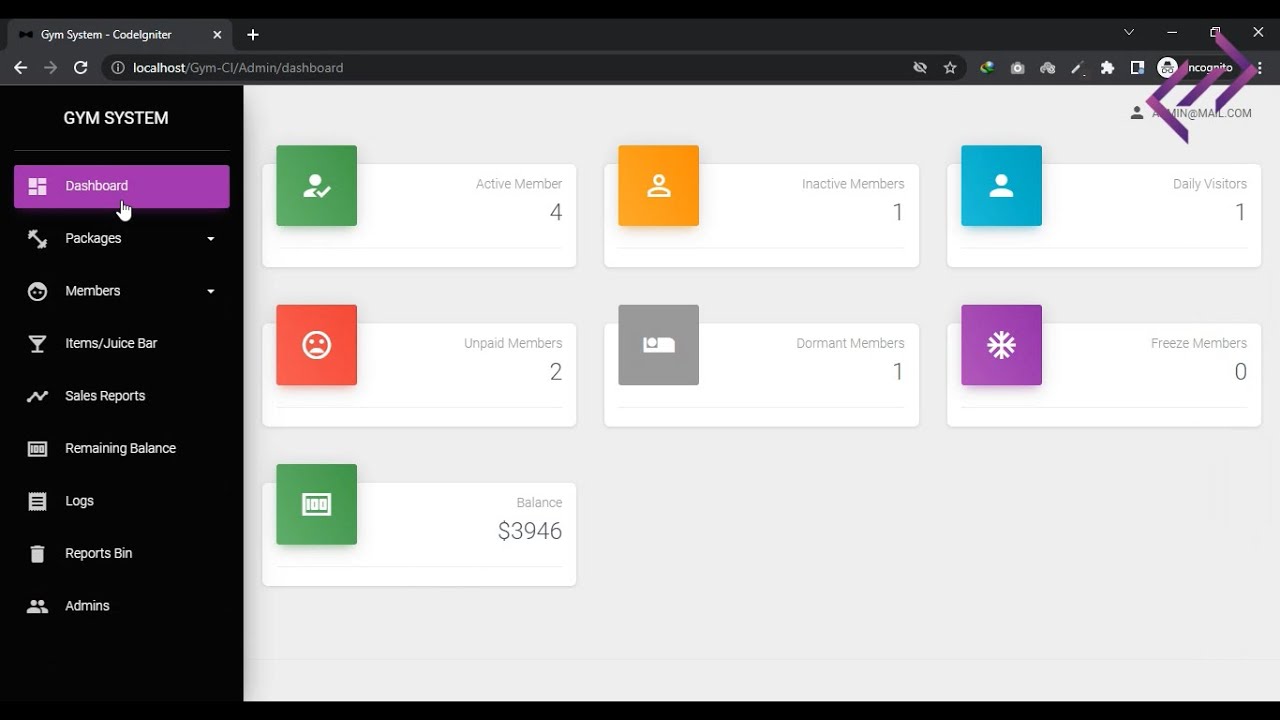1280x720 pixels.
Task: Reload the page with refresh button
Action: (81, 68)
